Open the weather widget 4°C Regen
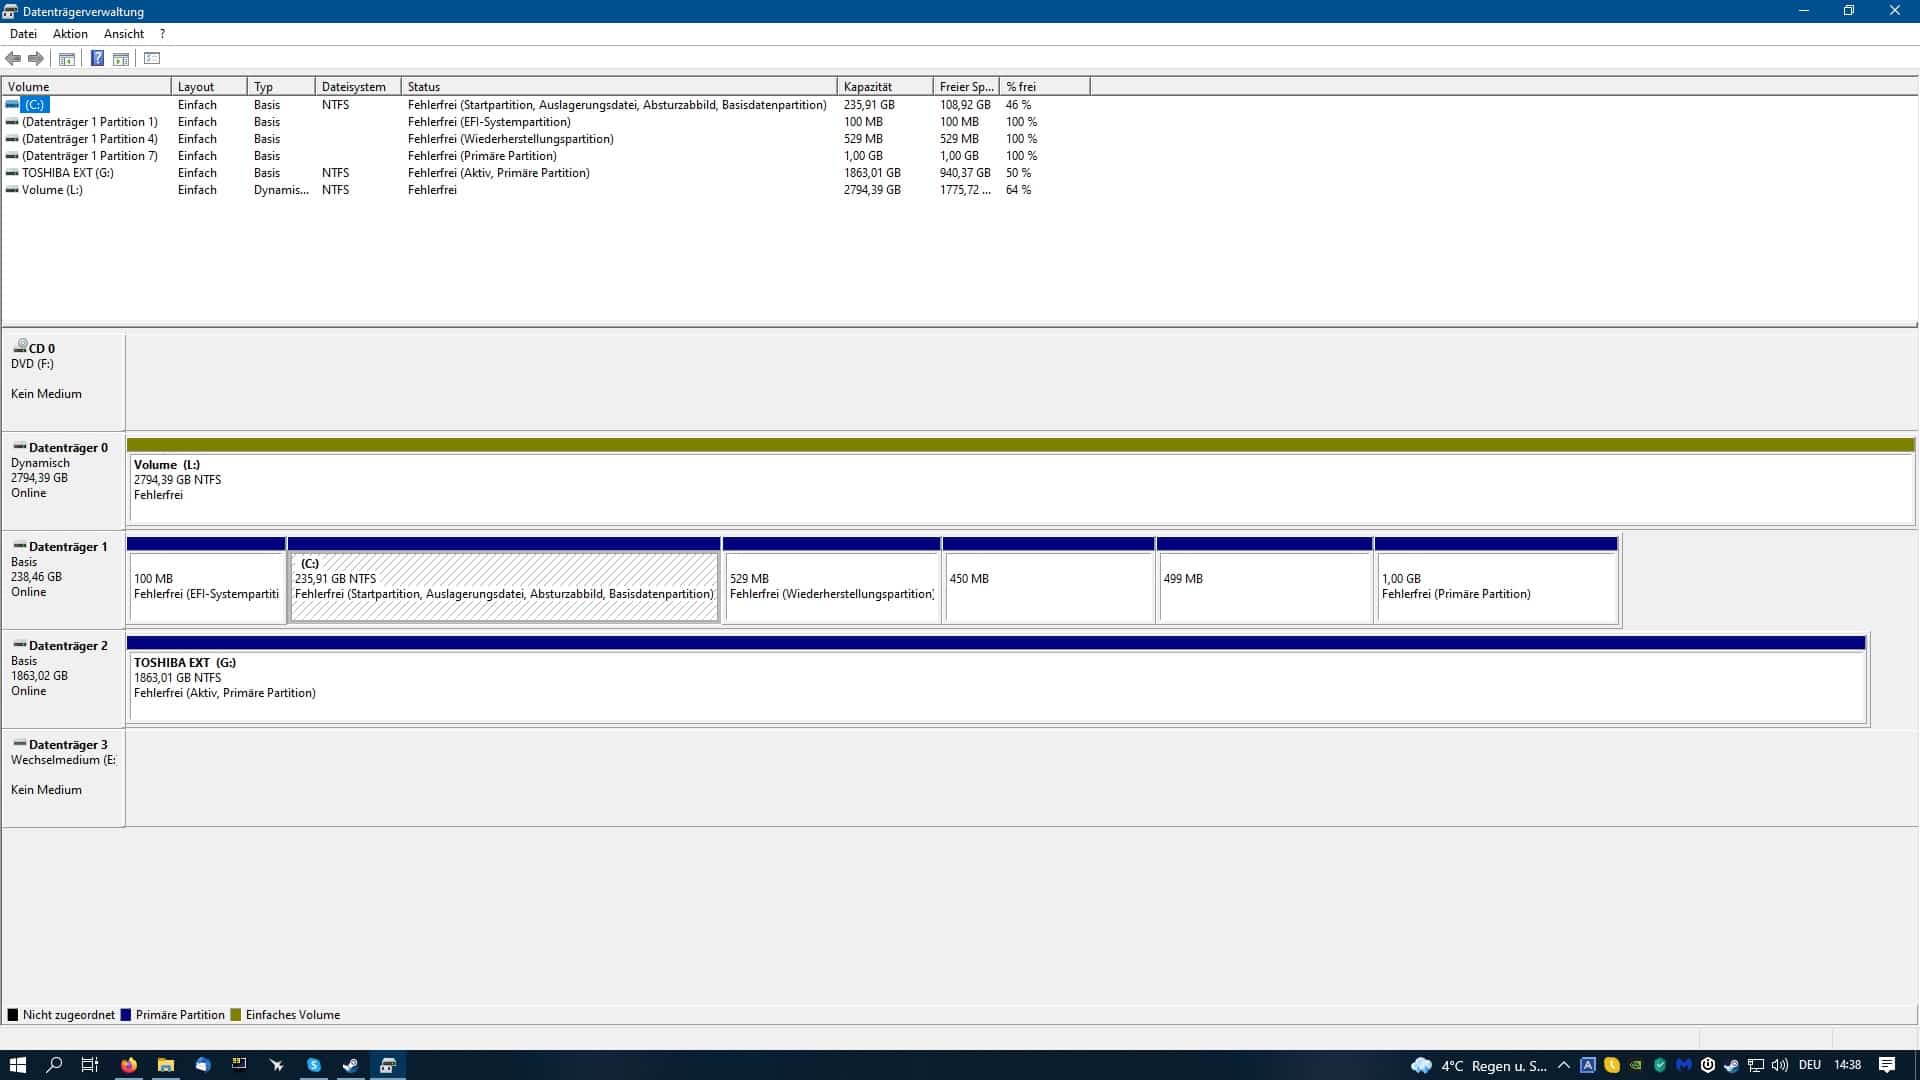Viewport: 1920px width, 1080px height. coord(1479,1065)
